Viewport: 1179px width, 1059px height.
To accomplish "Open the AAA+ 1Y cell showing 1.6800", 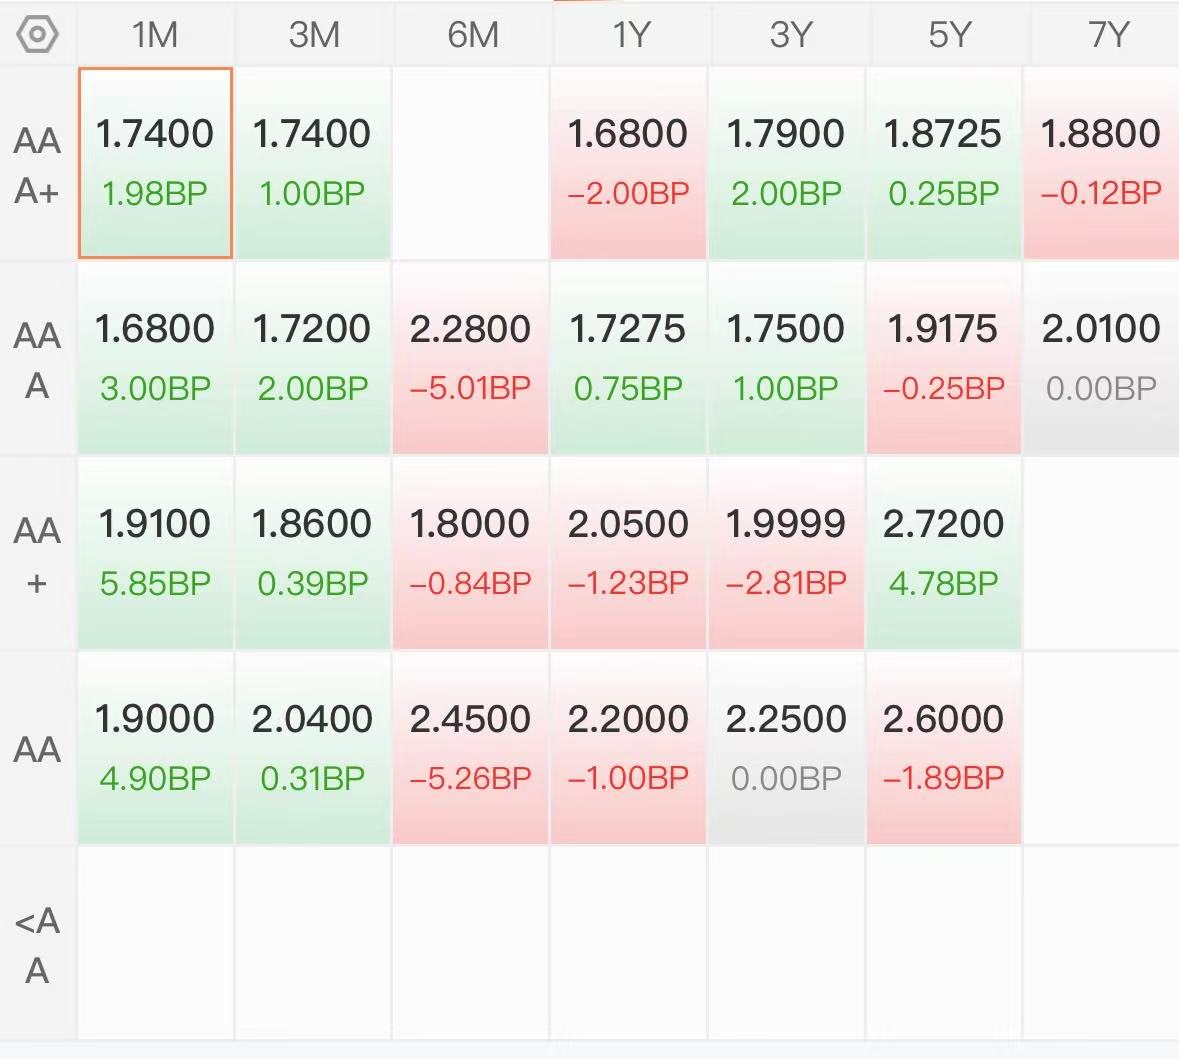I will click(628, 162).
